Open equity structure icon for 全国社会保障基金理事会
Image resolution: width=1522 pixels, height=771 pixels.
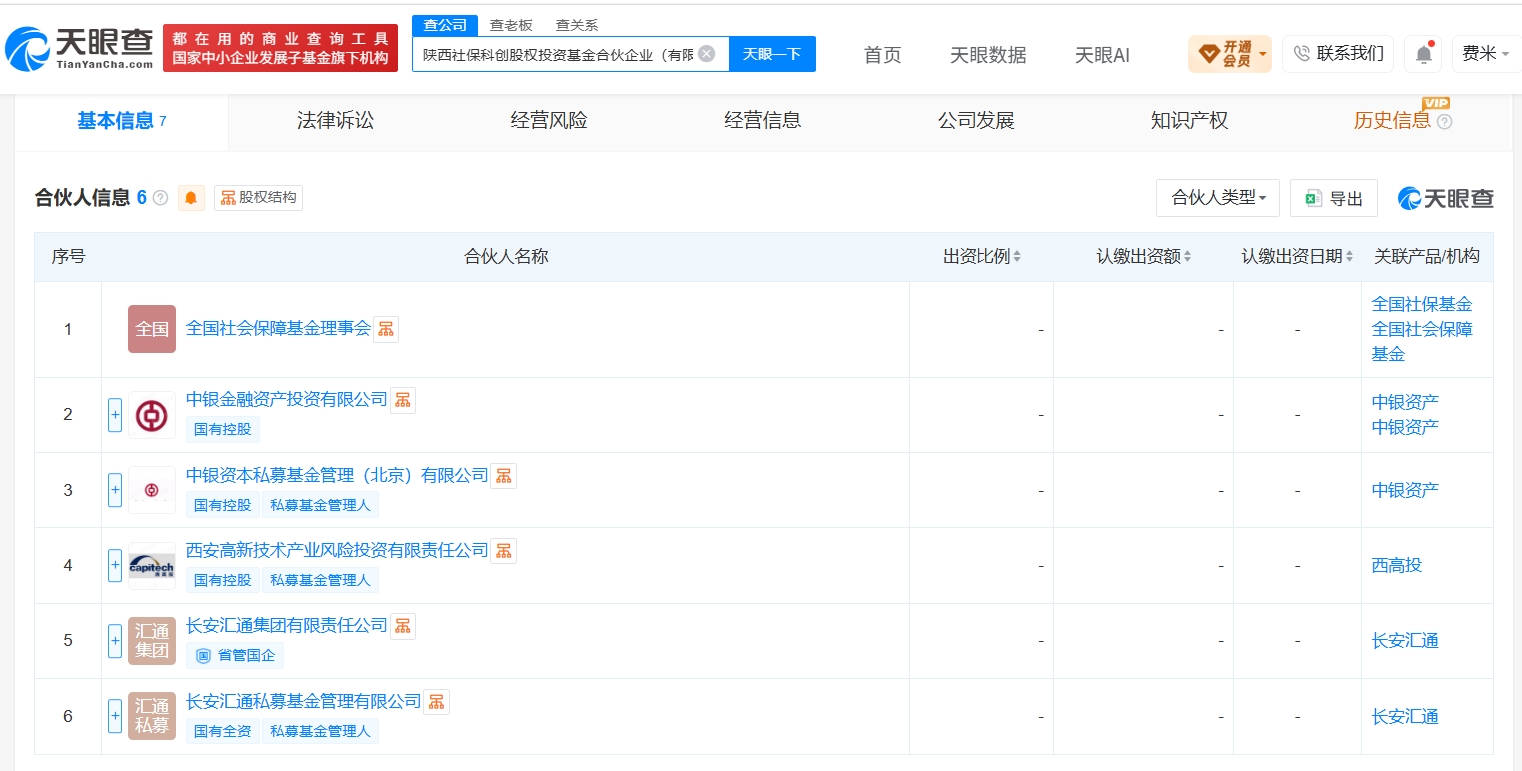click(386, 329)
